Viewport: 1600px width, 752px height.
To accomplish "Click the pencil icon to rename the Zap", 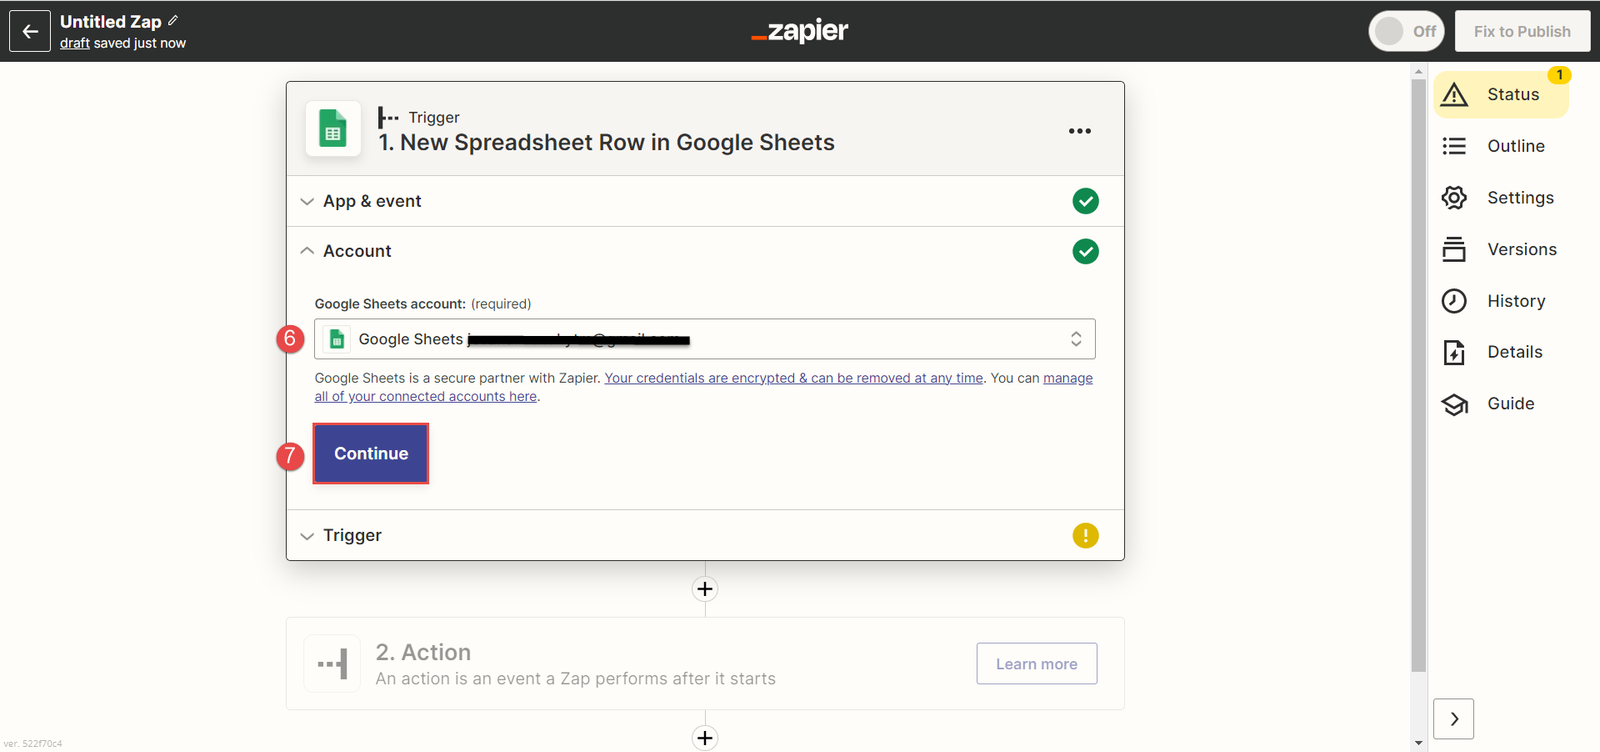I will pos(173,20).
